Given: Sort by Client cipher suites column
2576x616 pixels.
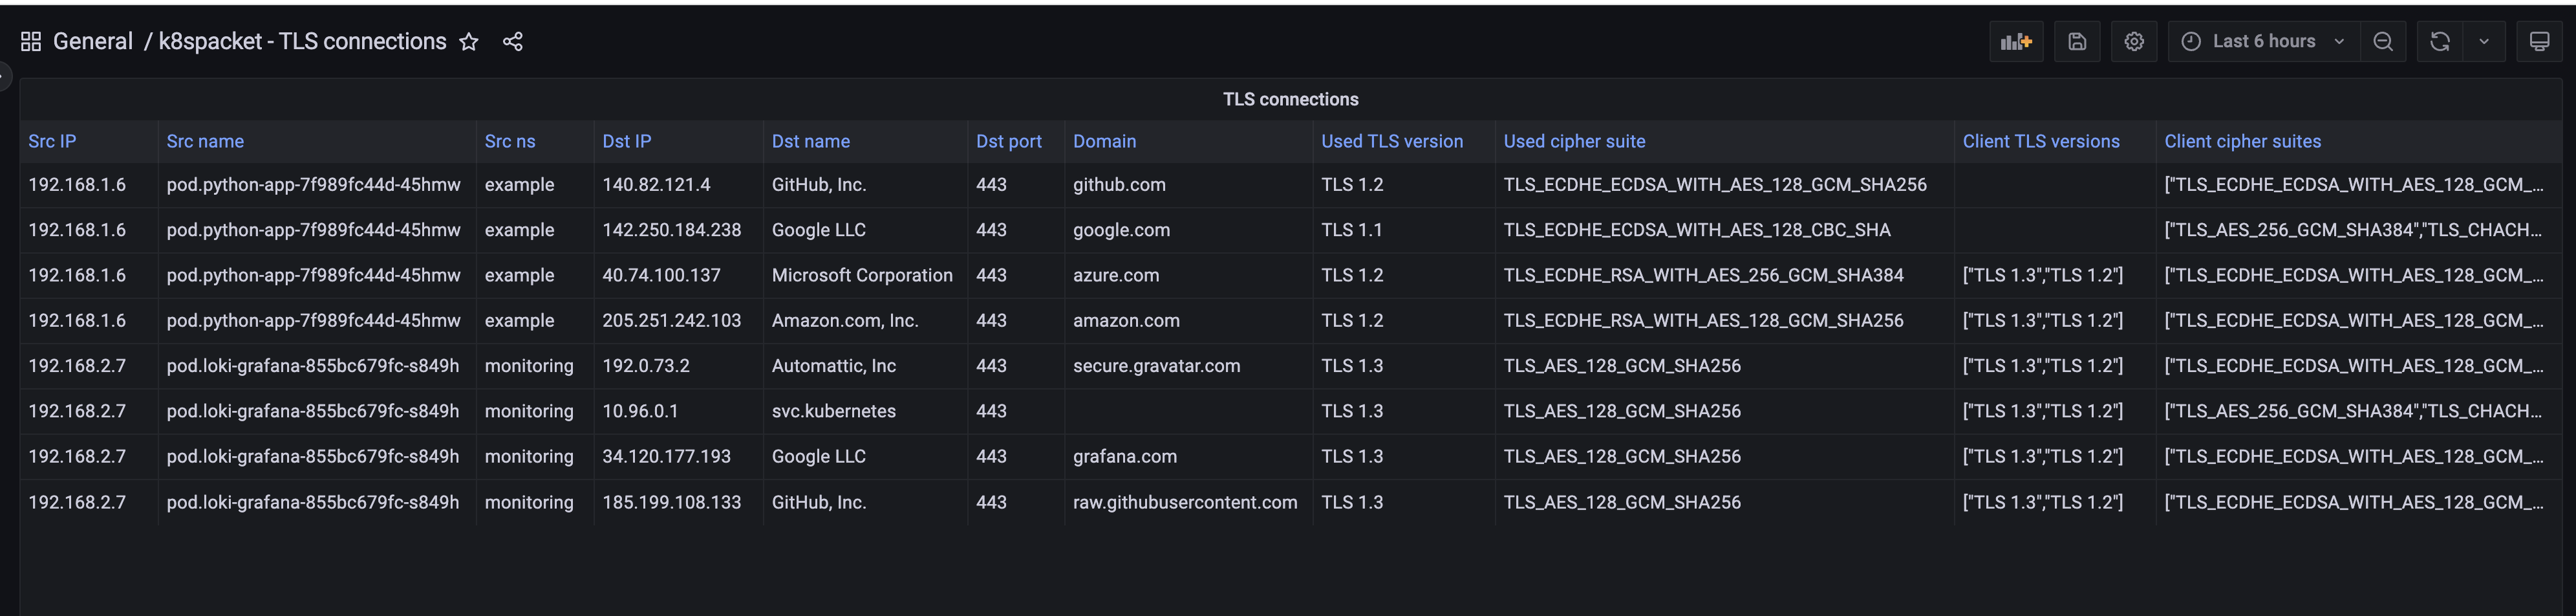Looking at the screenshot, I should 2242,141.
